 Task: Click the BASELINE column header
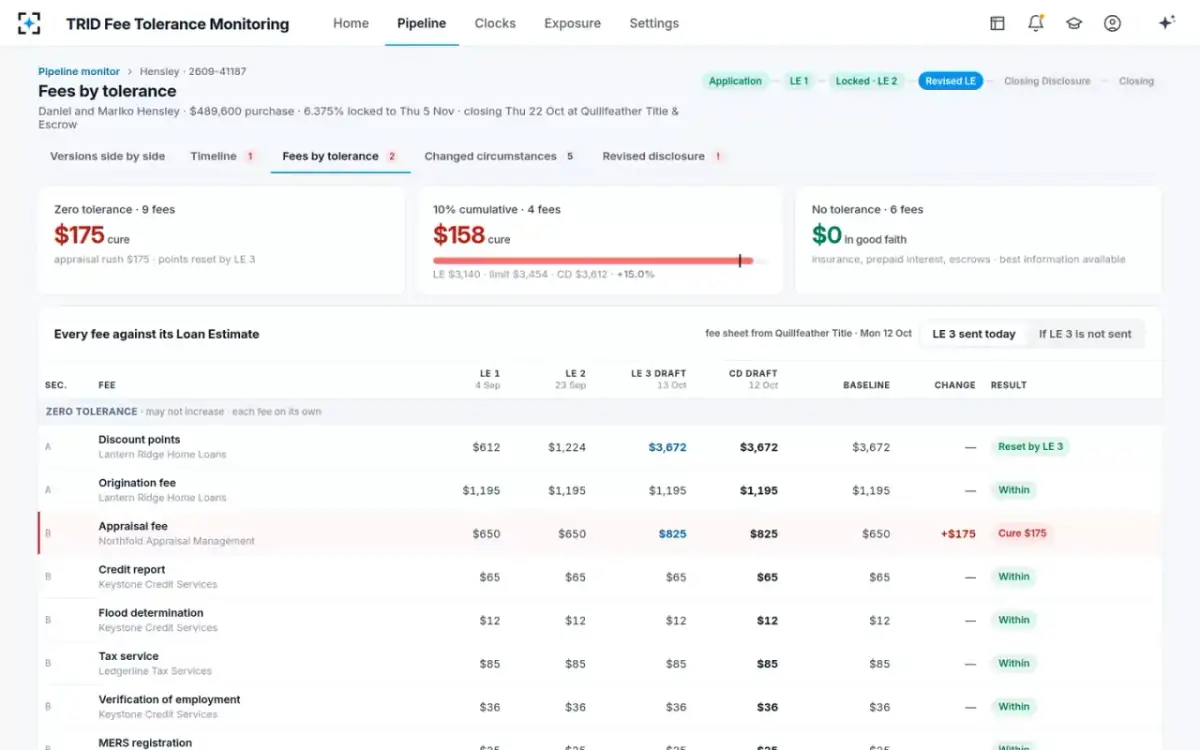click(866, 385)
